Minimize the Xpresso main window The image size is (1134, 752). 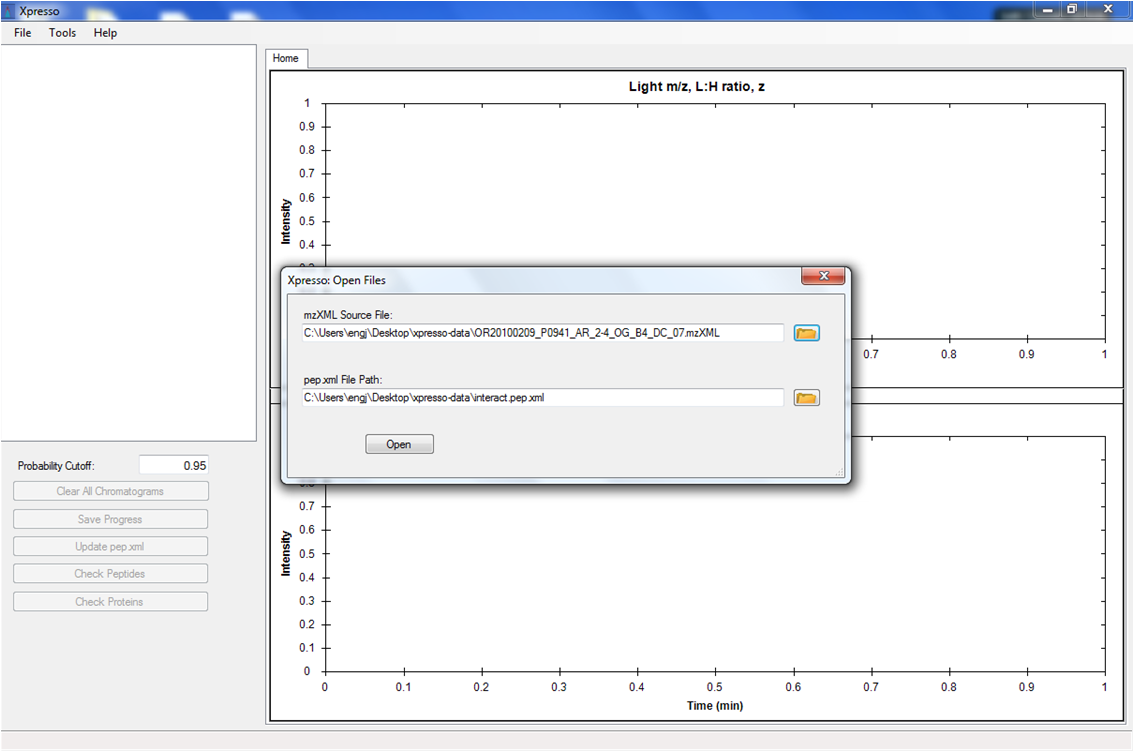point(1048,9)
